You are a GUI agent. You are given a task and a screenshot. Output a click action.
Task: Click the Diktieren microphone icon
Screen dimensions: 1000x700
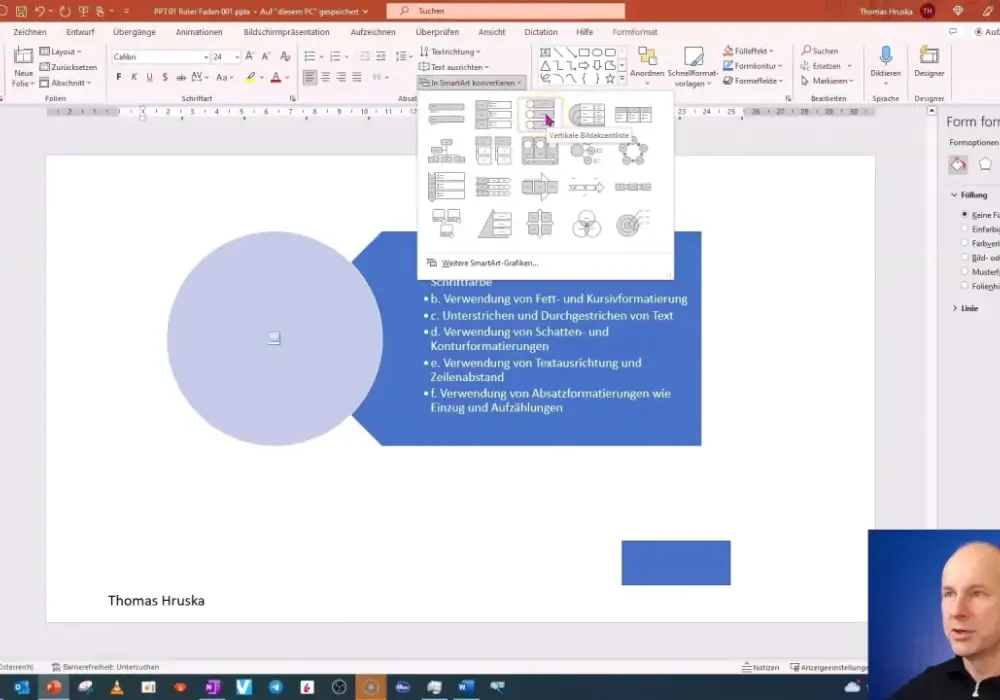point(885,56)
